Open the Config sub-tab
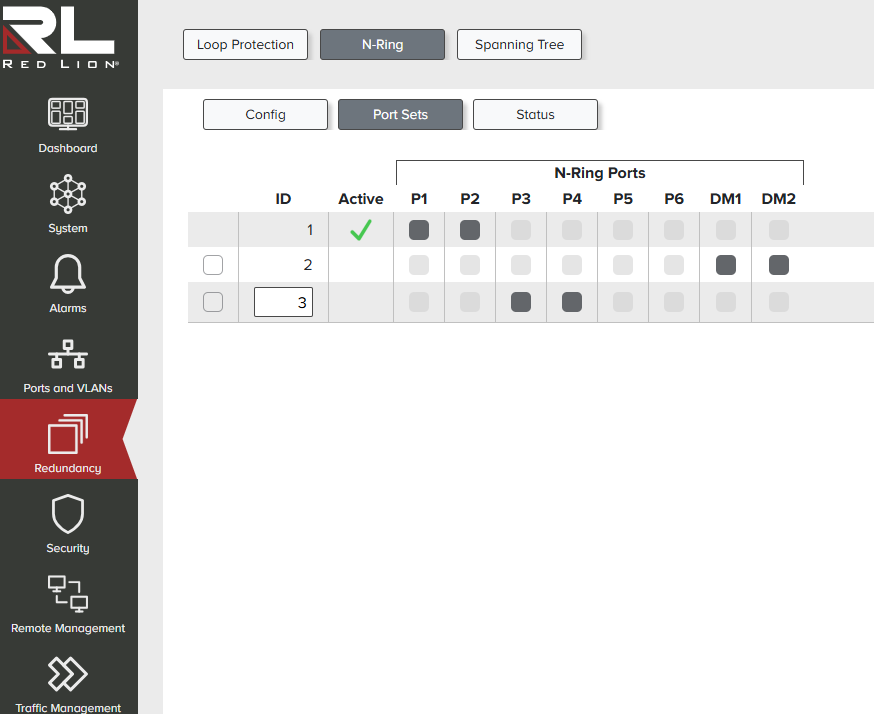Viewport: 874px width, 714px height. click(x=265, y=115)
